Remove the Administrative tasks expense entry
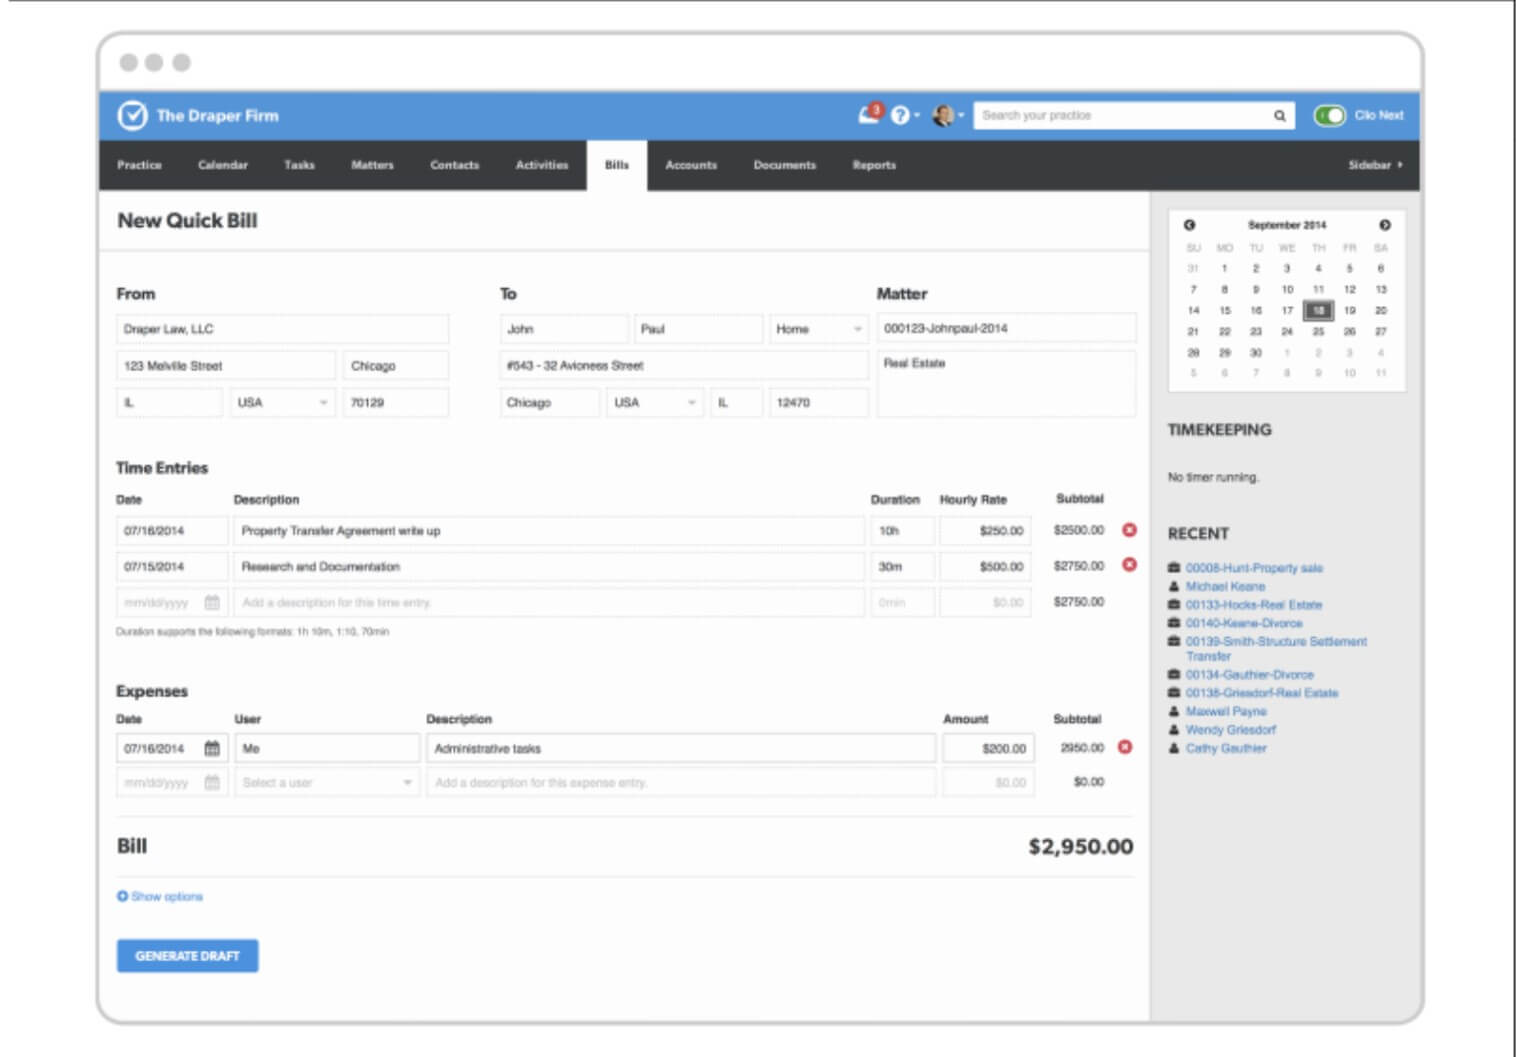Screen dimensions: 1516x1057 1125,747
